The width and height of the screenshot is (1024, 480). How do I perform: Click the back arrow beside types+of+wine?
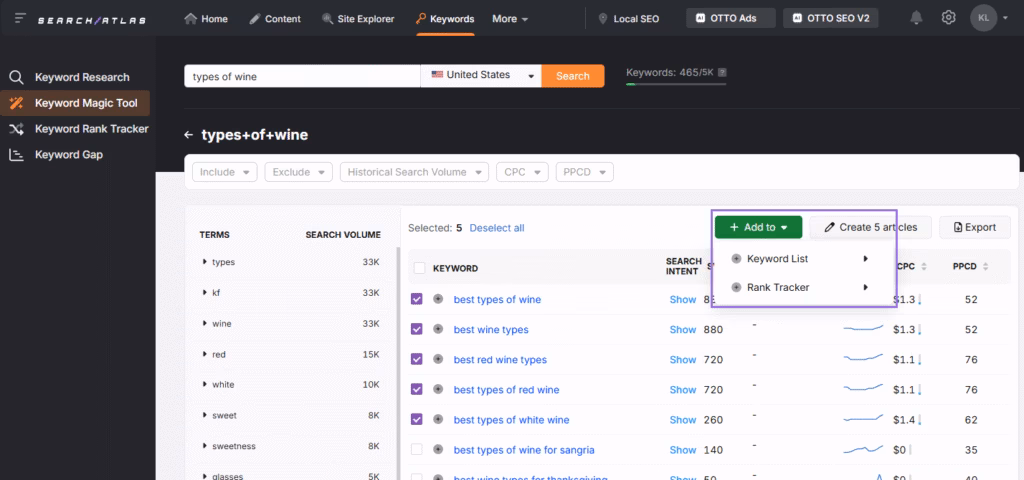[188, 135]
